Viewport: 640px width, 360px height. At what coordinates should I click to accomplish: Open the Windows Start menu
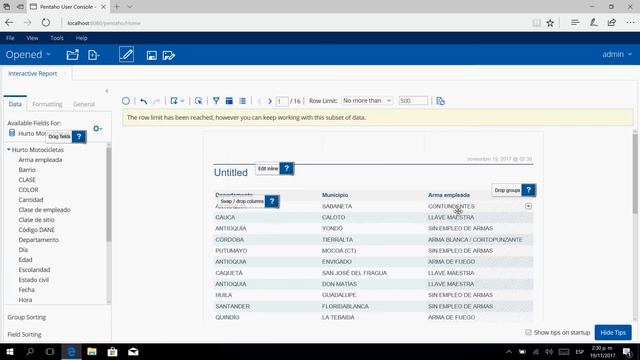pyautogui.click(x=10, y=351)
